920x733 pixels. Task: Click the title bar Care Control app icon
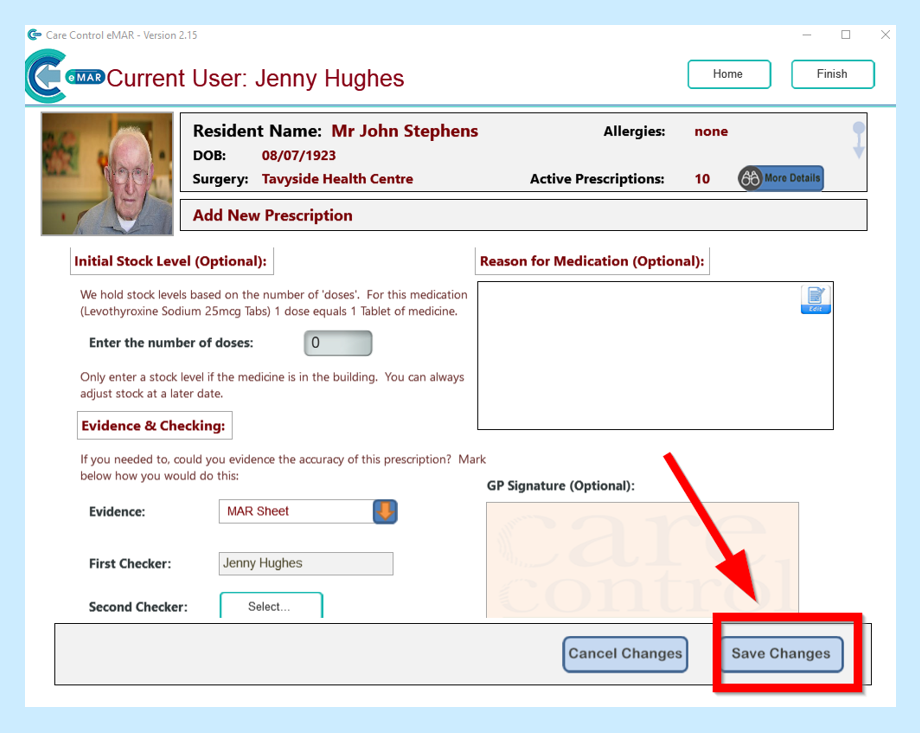coord(35,35)
